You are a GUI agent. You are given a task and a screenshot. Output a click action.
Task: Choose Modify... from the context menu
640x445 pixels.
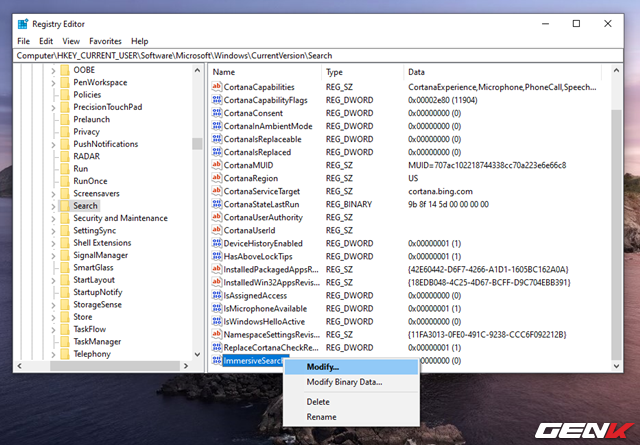[351, 367]
